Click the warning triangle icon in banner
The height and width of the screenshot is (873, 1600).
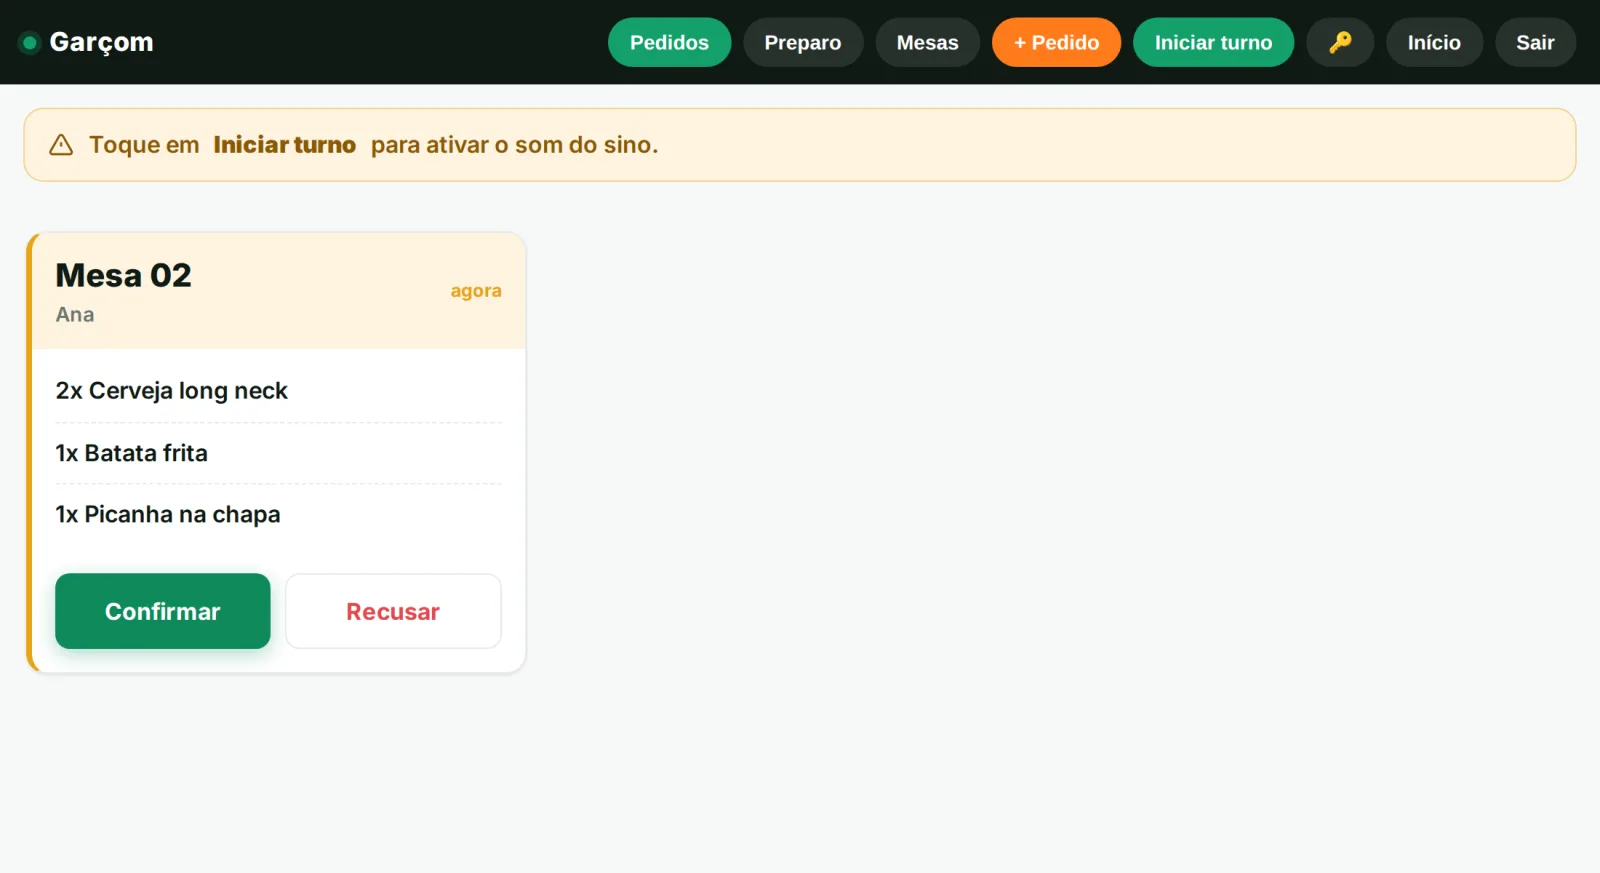[x=61, y=145]
